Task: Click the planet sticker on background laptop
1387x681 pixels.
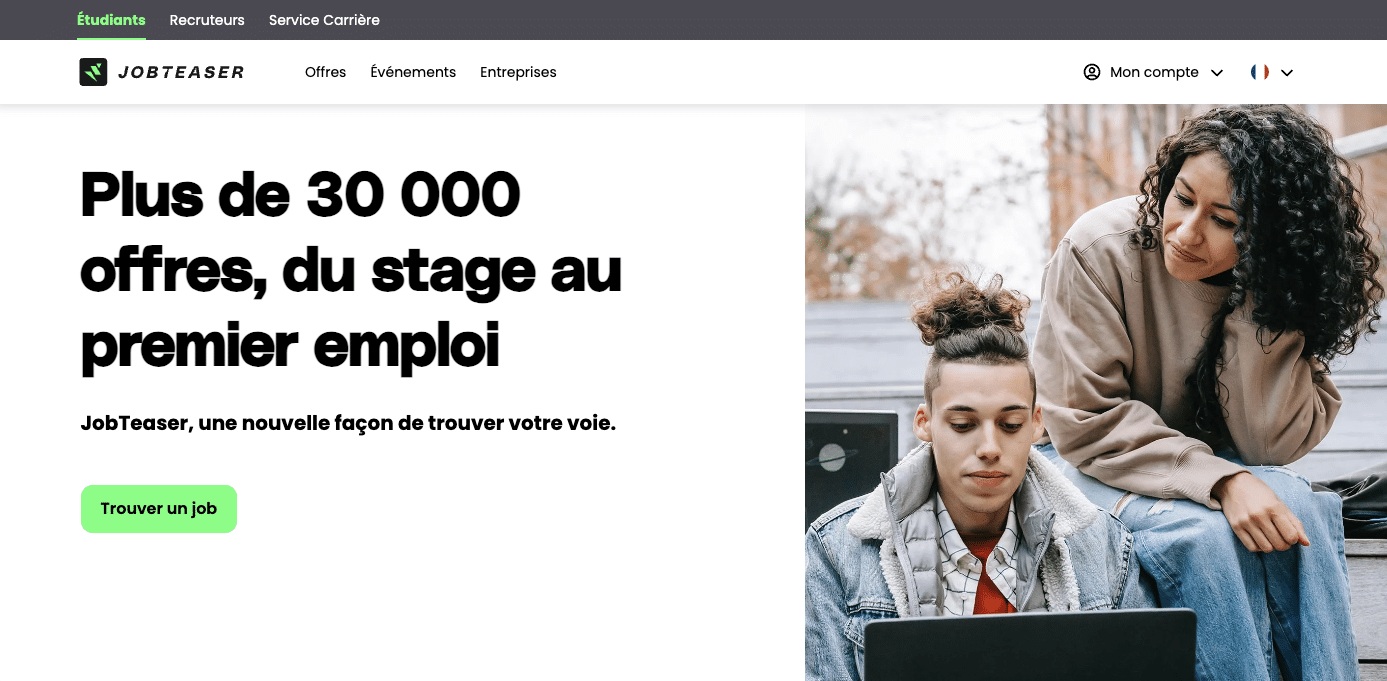Action: (833, 457)
